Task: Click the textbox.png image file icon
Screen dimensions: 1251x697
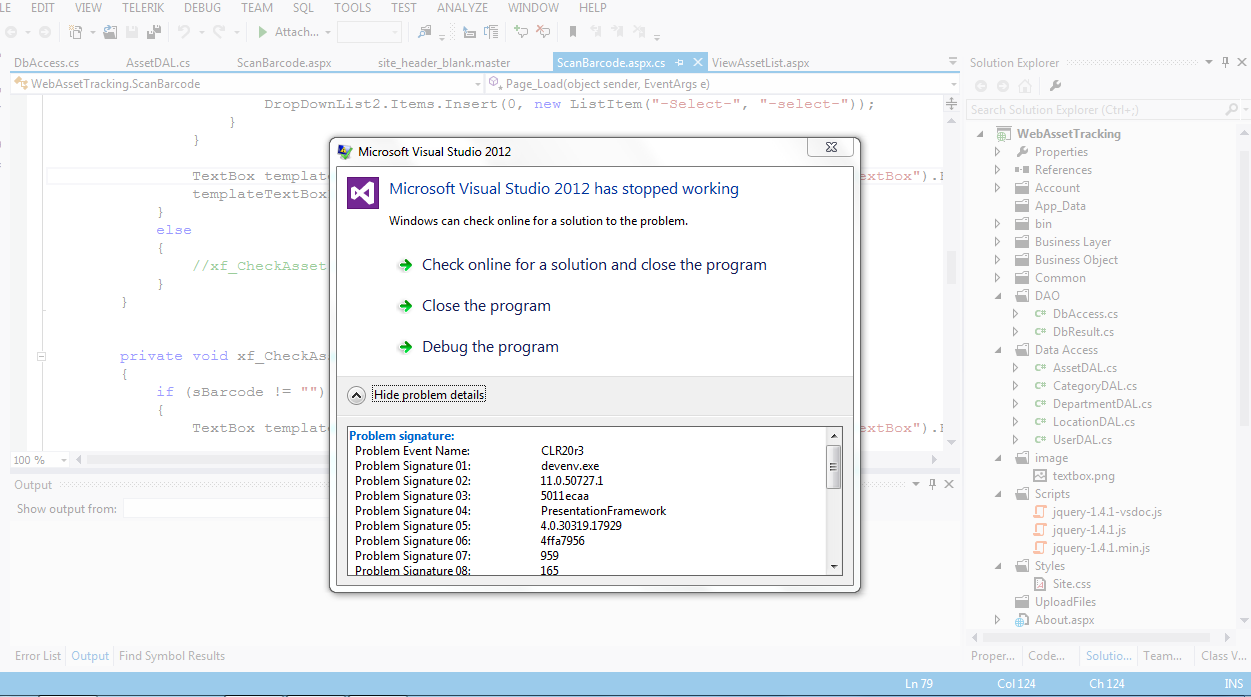Action: click(x=1040, y=476)
